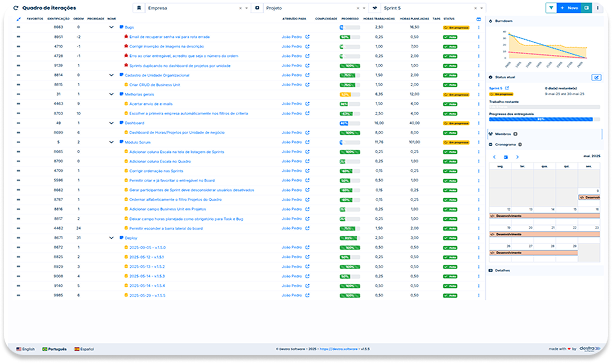Open Criar CRUD de Business Unit item
This screenshot has width=612, height=363.
[x=155, y=85]
